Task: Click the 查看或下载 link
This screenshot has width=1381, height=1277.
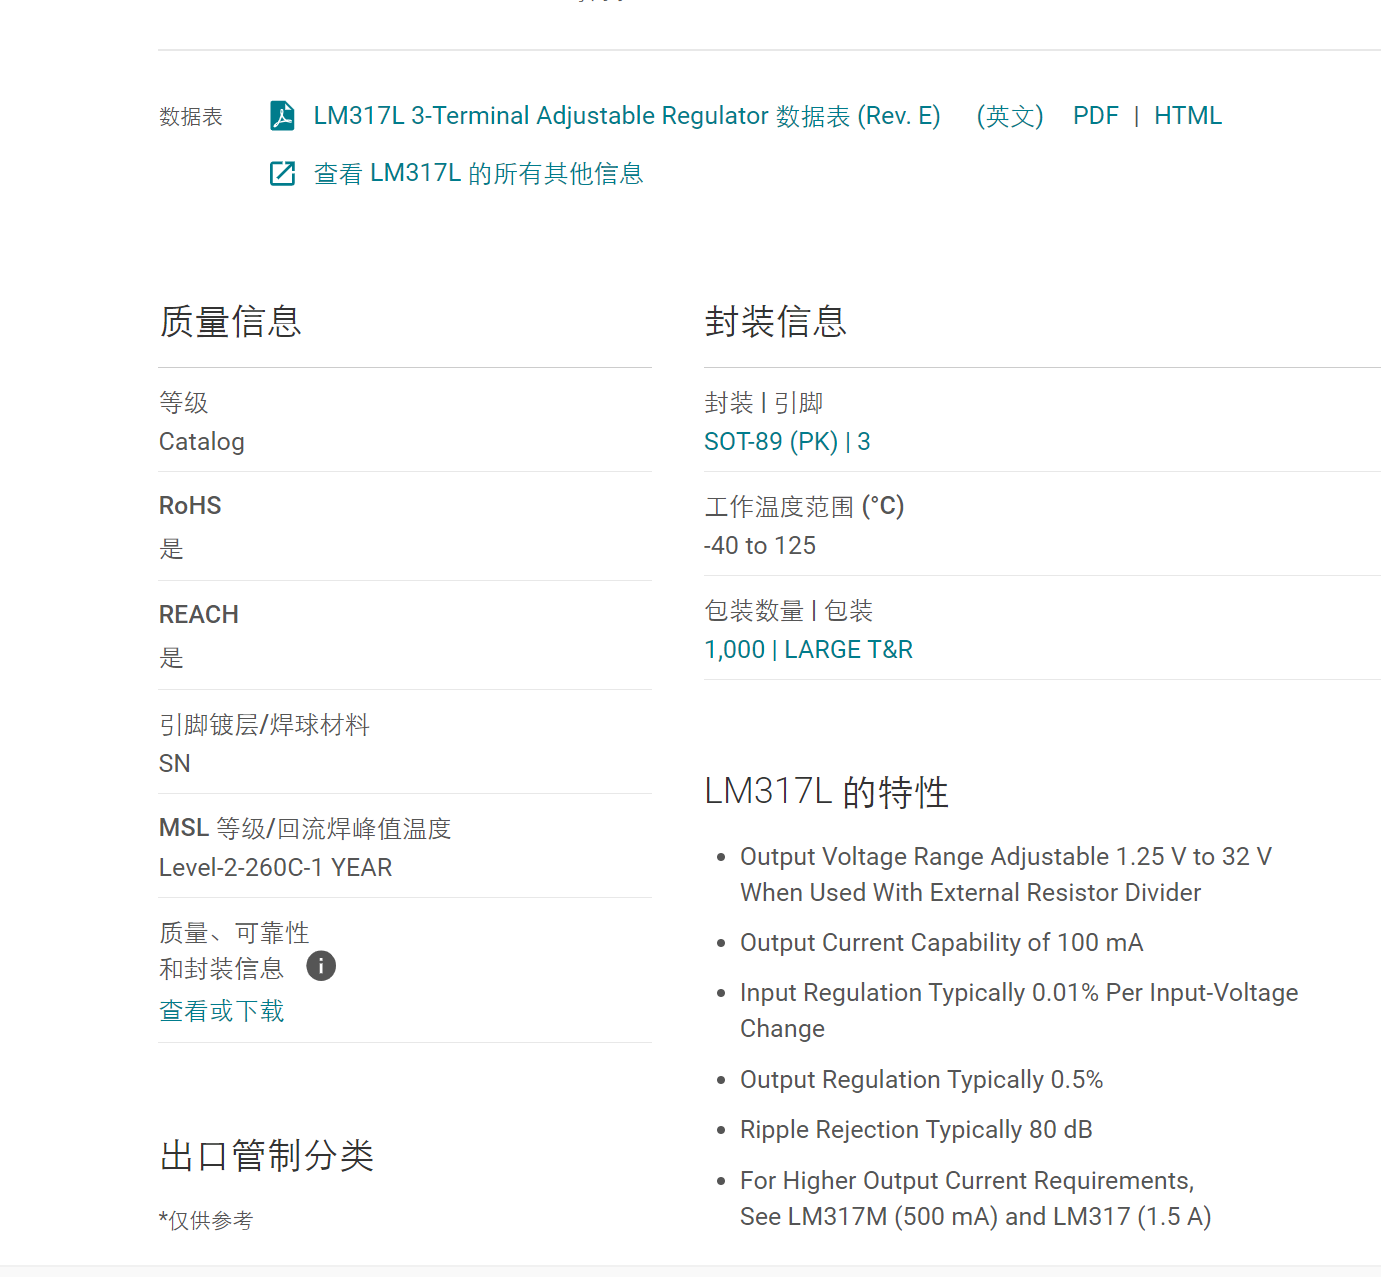Action: click(222, 1011)
